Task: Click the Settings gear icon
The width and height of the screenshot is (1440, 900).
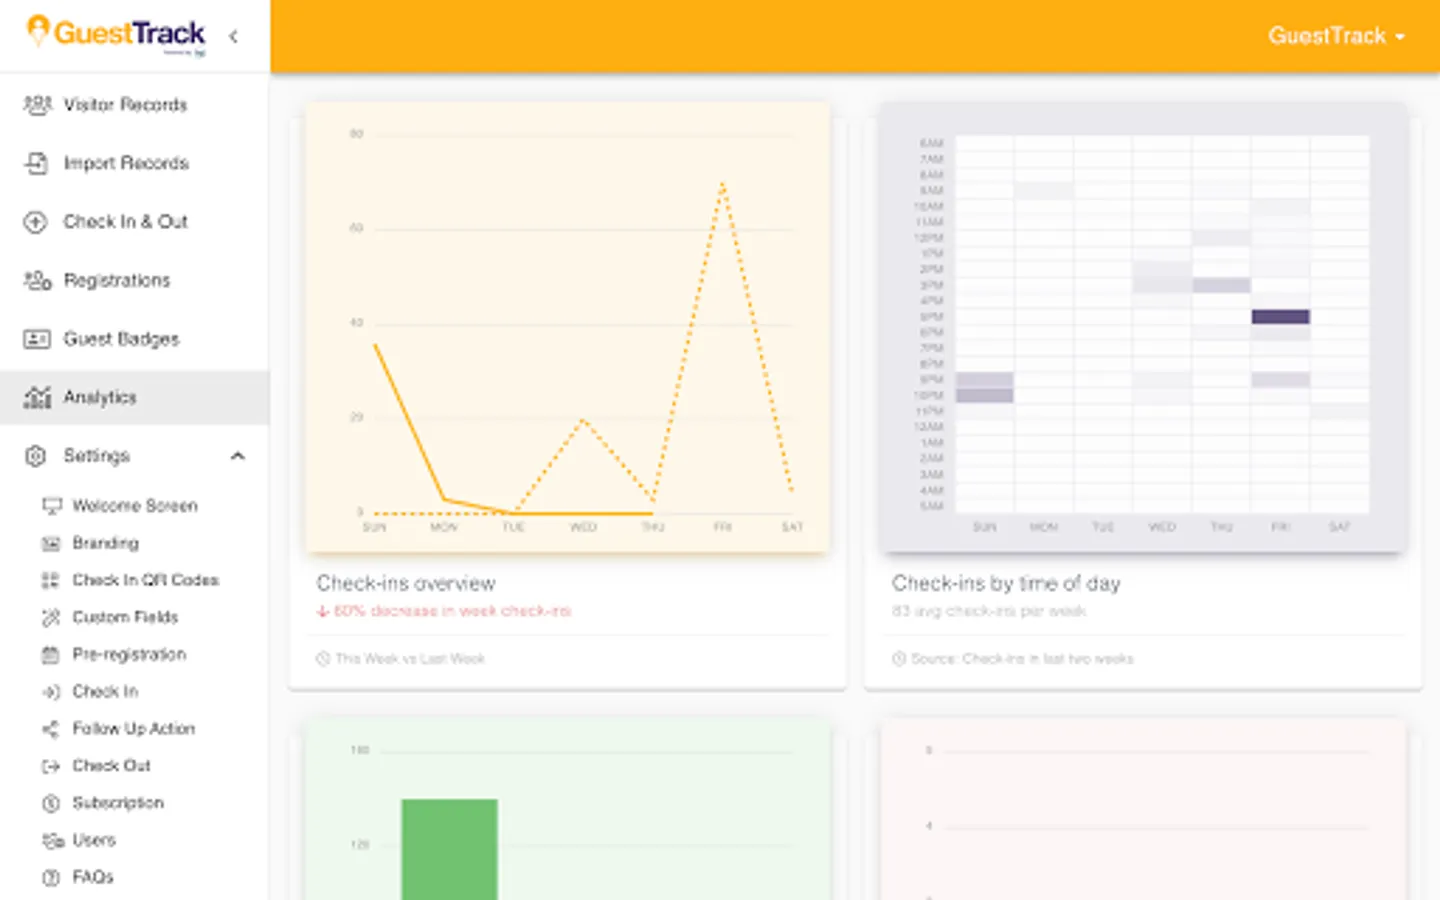Action: (x=36, y=456)
